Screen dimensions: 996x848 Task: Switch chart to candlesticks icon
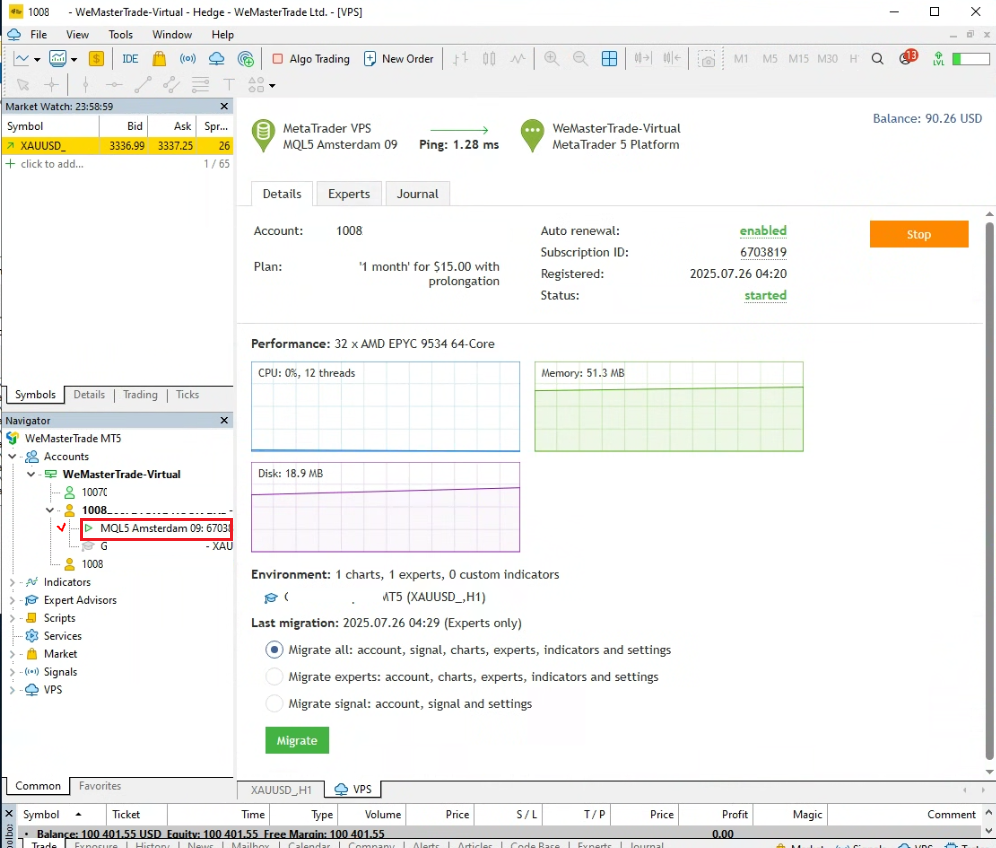point(488,59)
